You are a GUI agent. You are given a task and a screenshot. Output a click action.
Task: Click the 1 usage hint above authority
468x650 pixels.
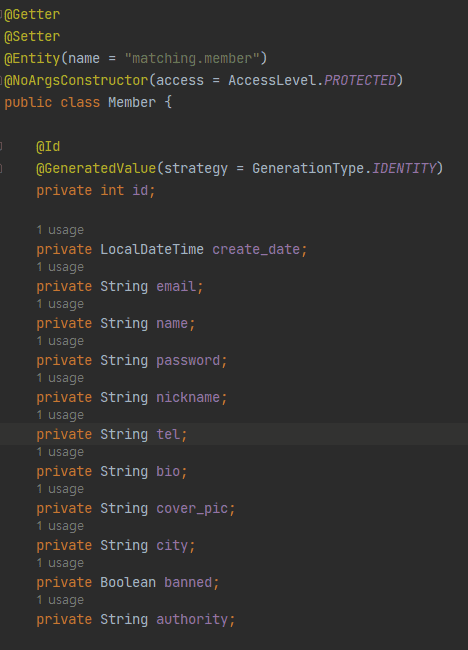[x=60, y=600]
